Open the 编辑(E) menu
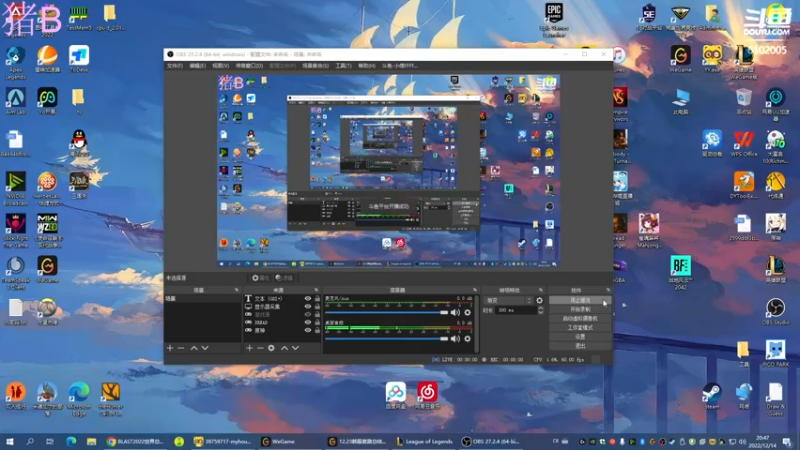This screenshot has height=450, width=800. pyautogui.click(x=197, y=66)
